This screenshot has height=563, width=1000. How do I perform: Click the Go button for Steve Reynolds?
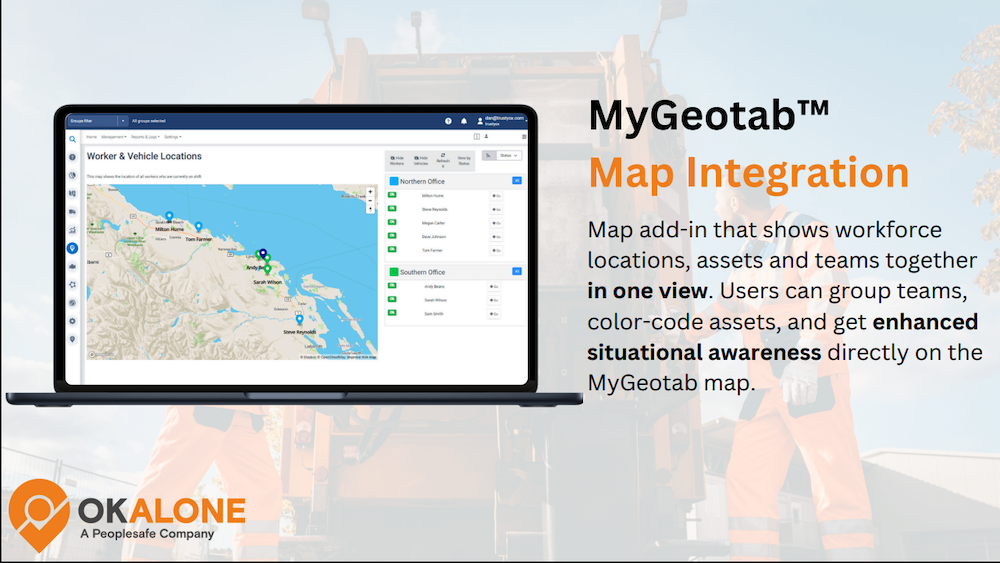tap(496, 210)
